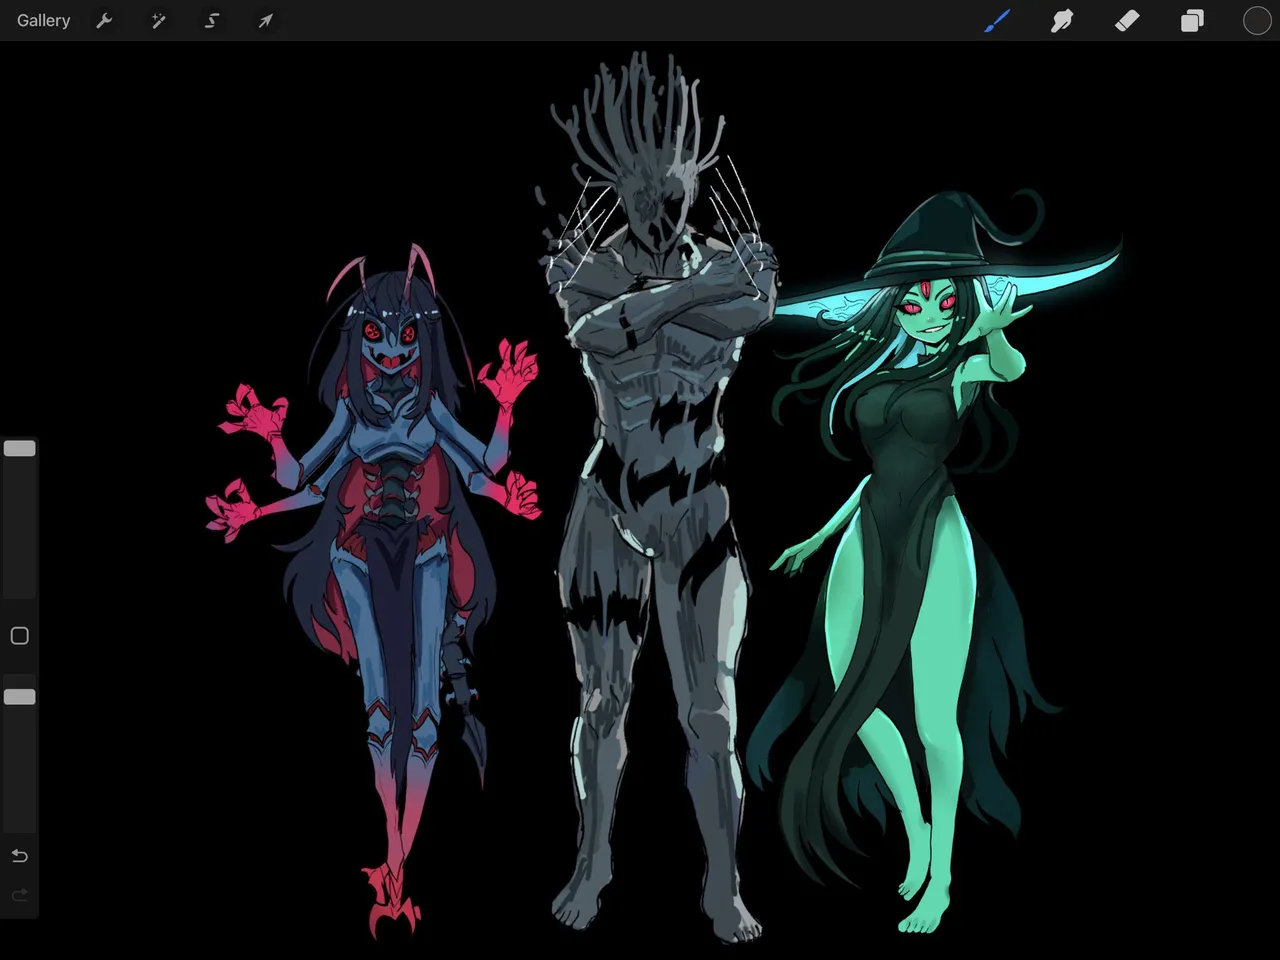Open the Gallery view
This screenshot has height=960, width=1280.
click(43, 20)
